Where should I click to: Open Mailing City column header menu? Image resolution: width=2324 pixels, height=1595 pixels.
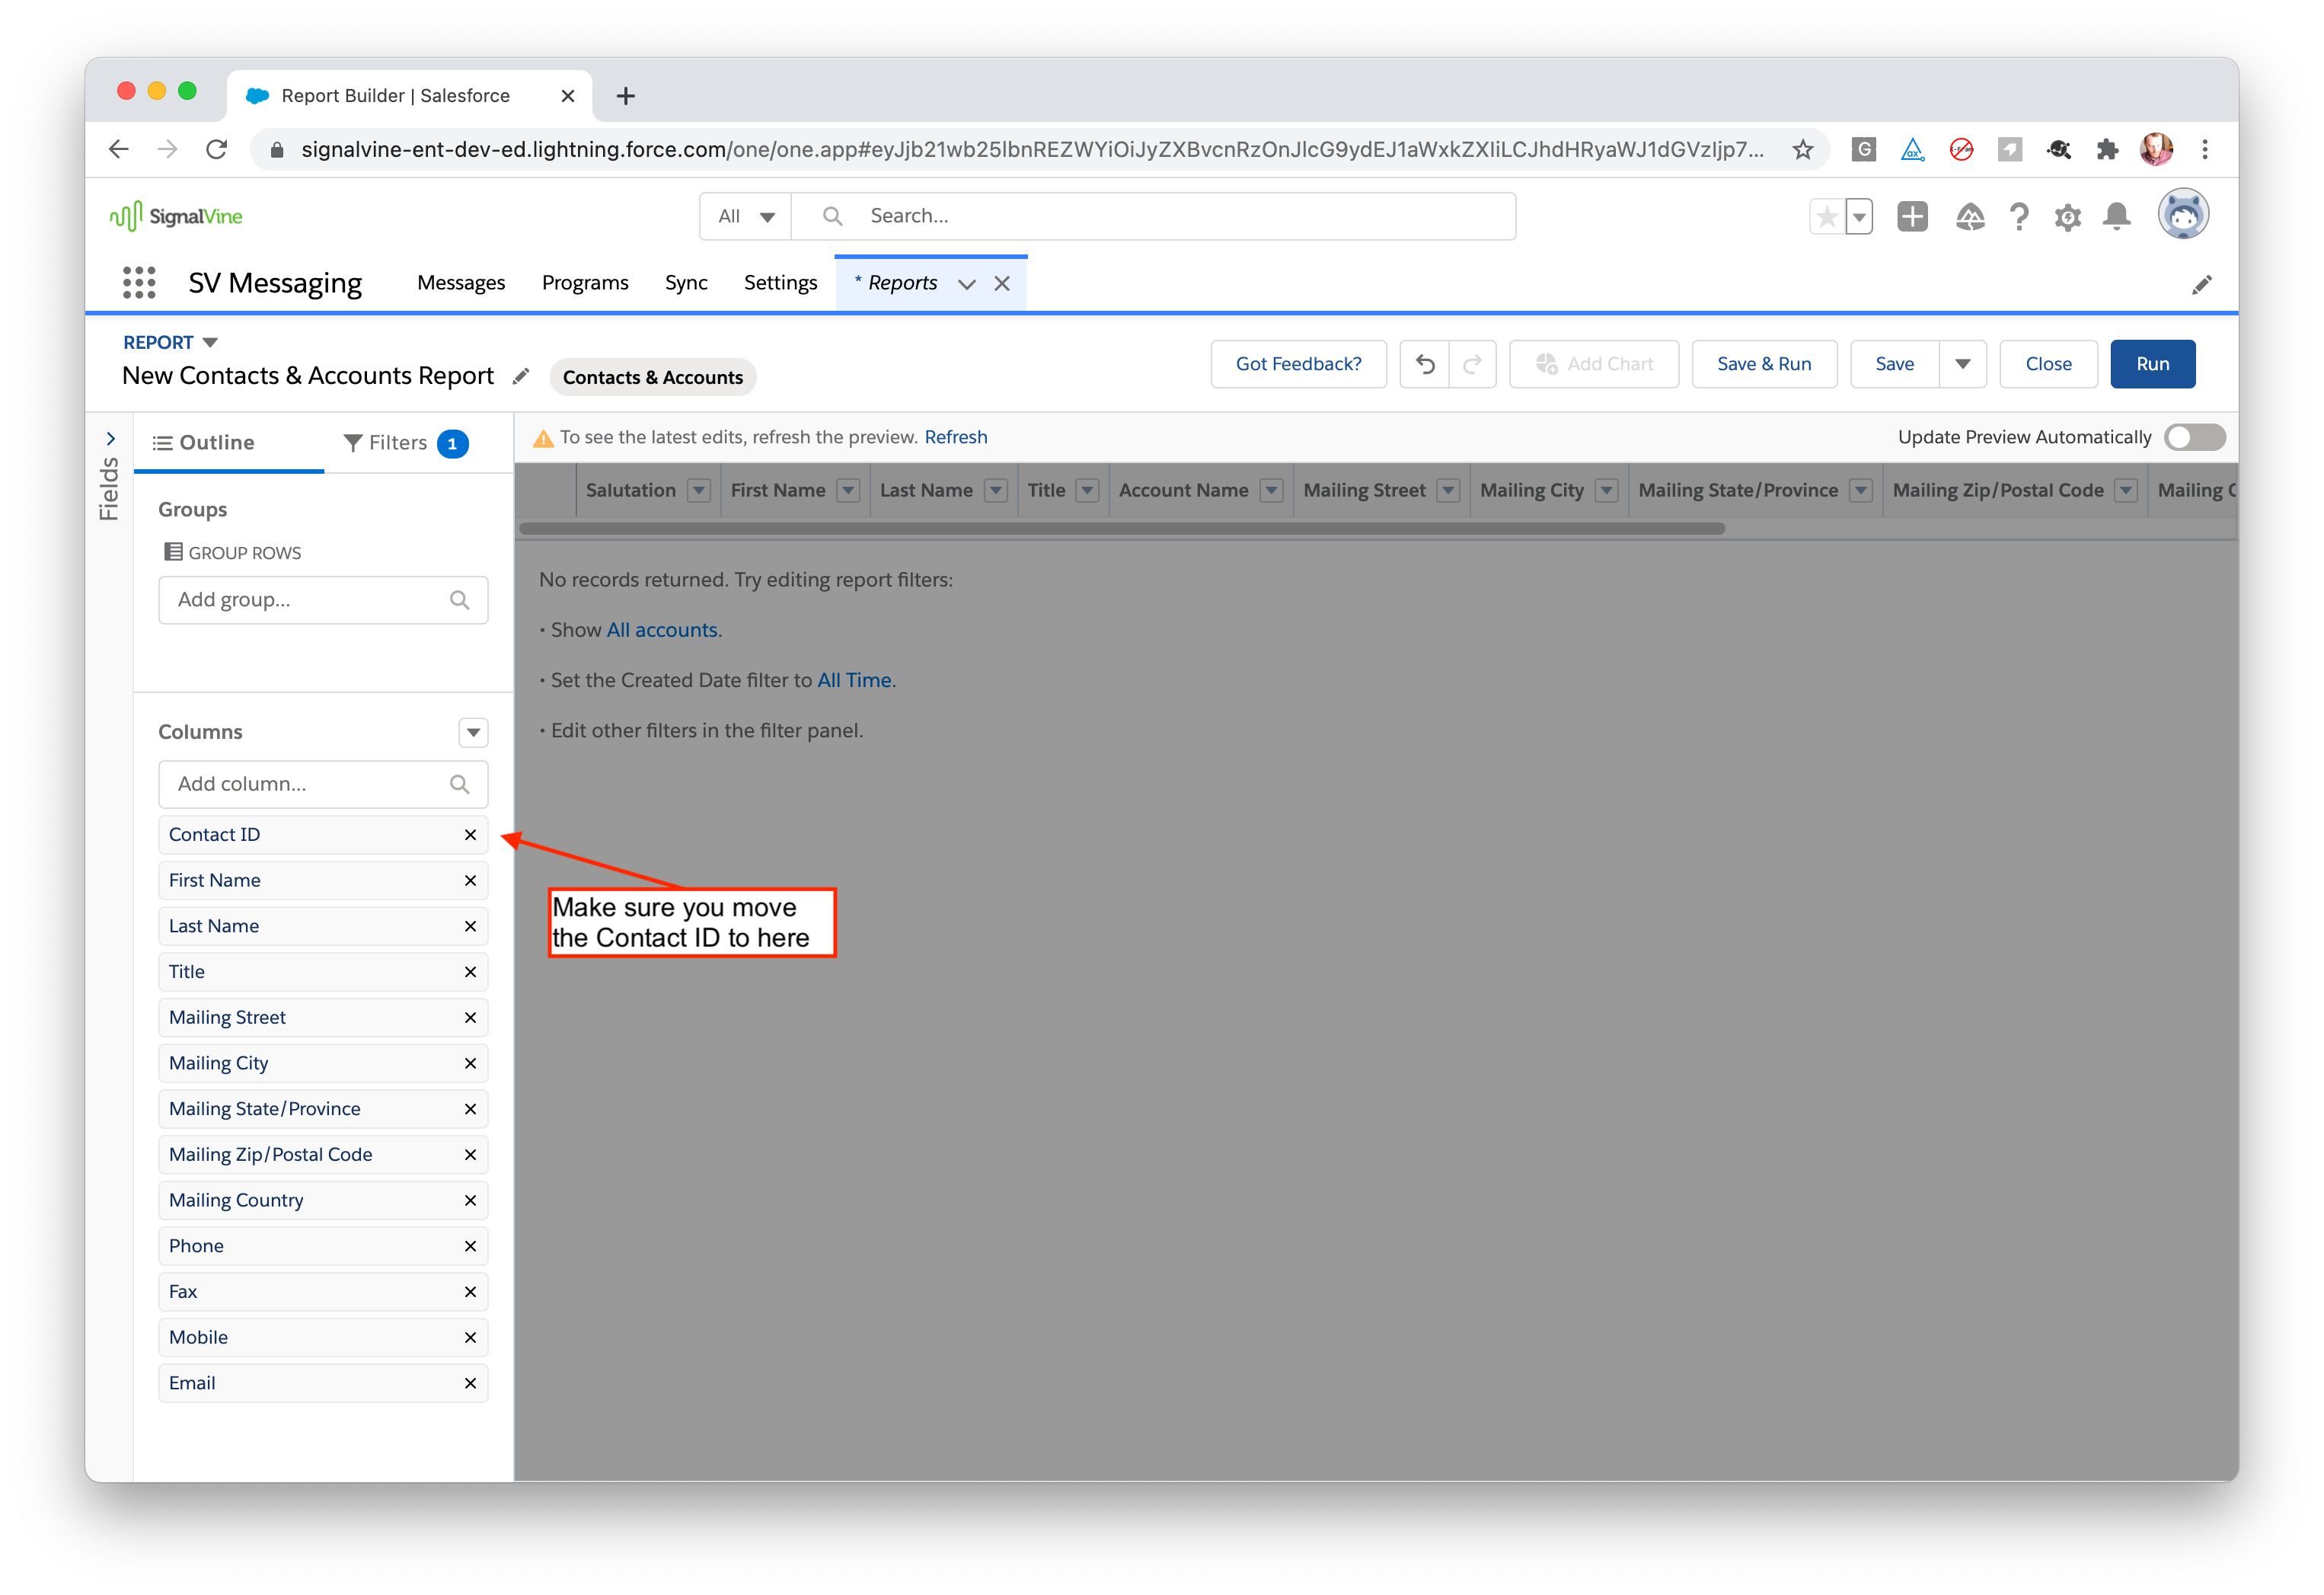pos(1607,491)
